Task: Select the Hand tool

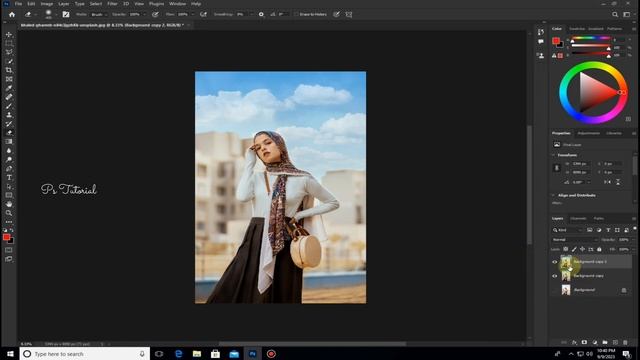Action: 9,204
